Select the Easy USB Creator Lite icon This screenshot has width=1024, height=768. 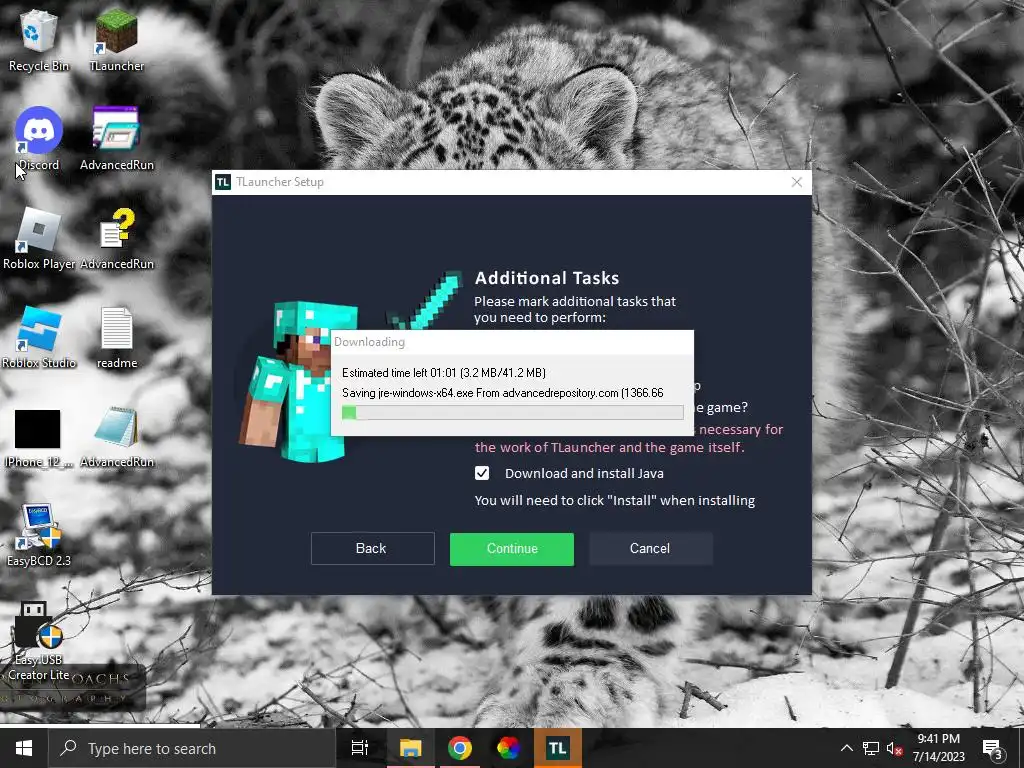click(x=38, y=641)
